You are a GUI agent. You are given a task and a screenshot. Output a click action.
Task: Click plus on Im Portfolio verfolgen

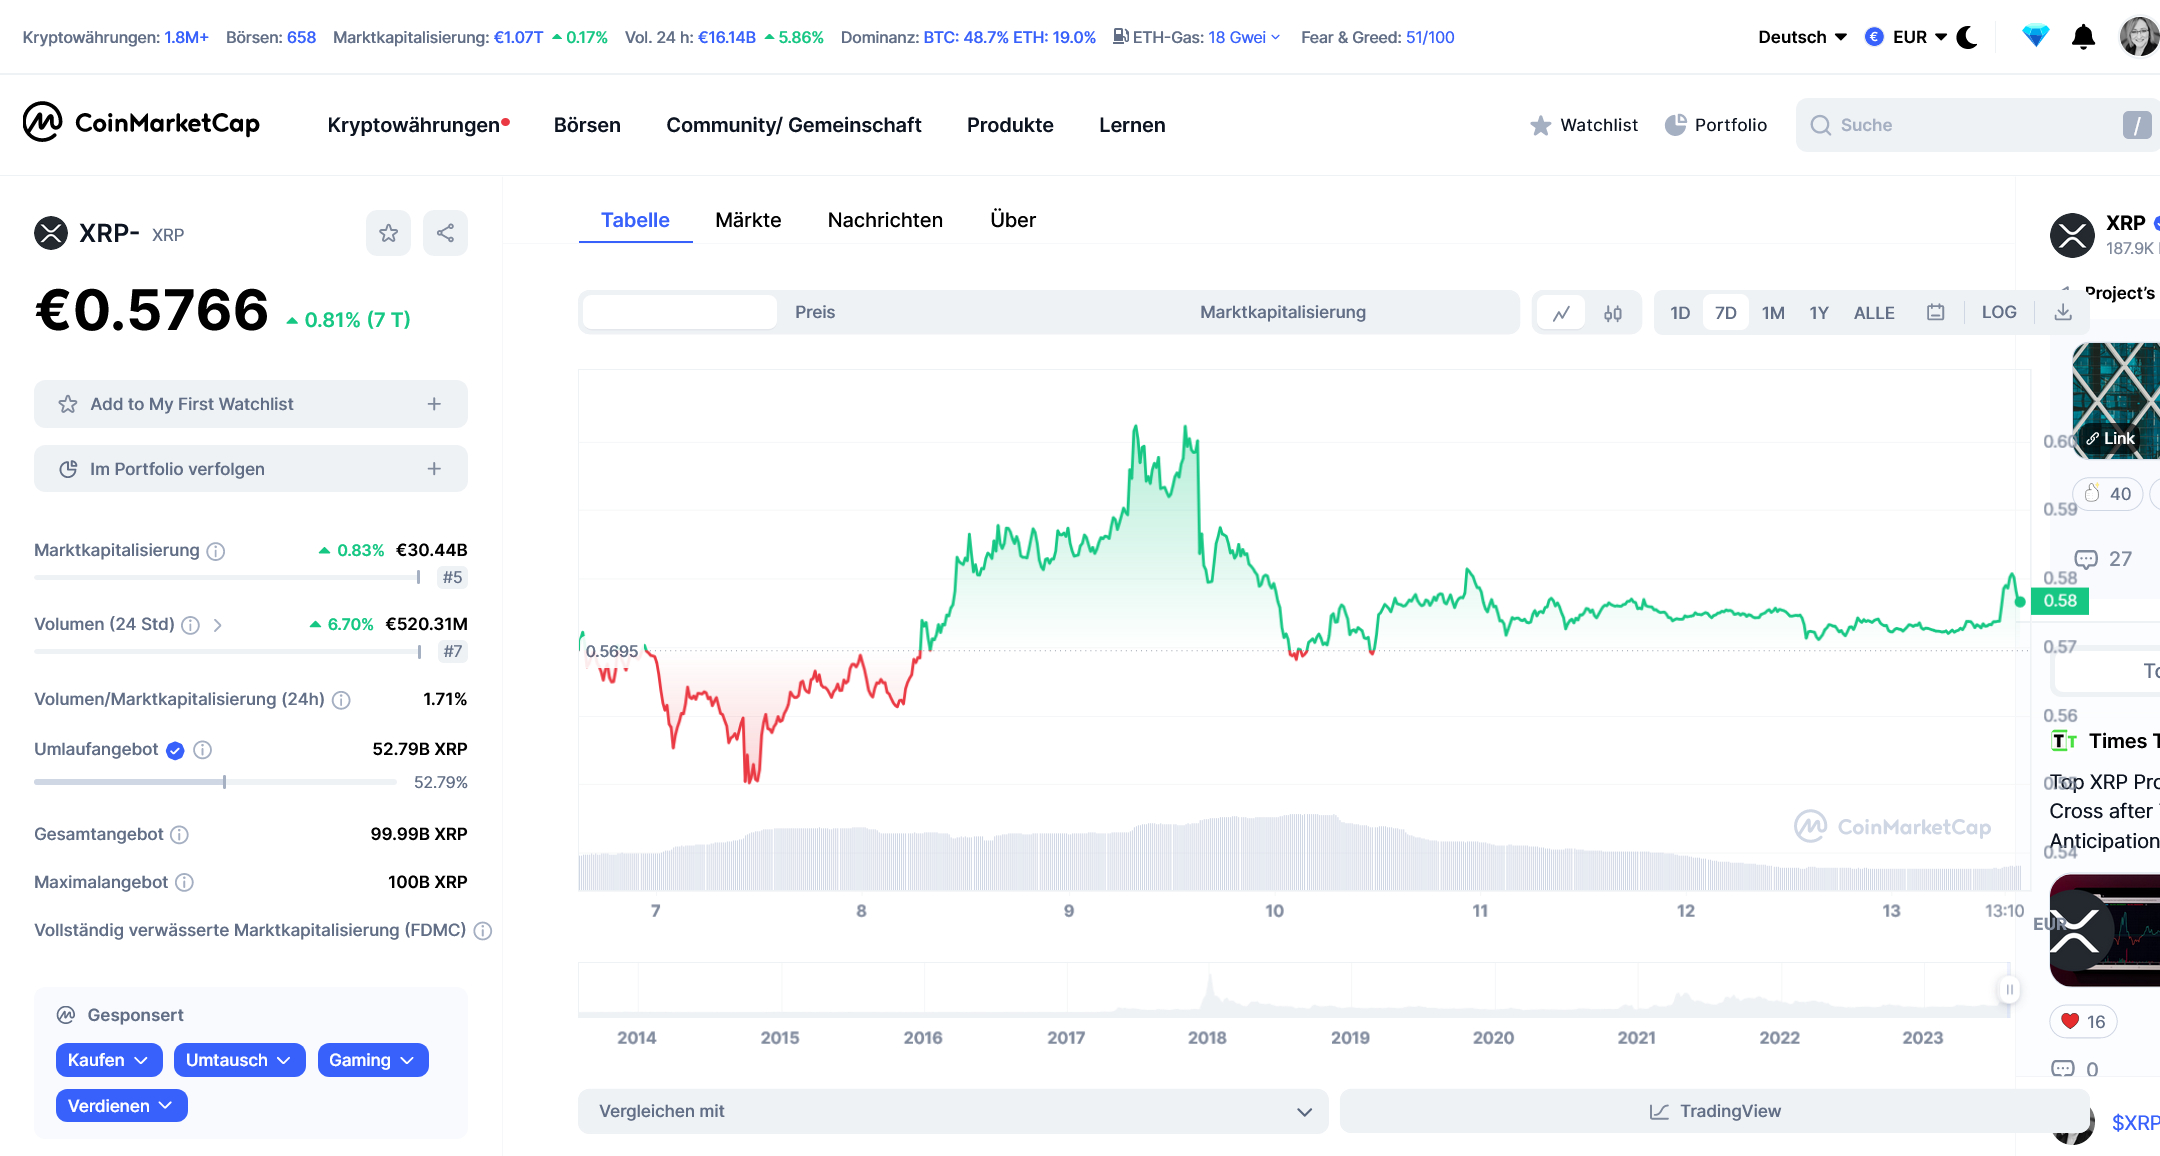[x=434, y=469]
